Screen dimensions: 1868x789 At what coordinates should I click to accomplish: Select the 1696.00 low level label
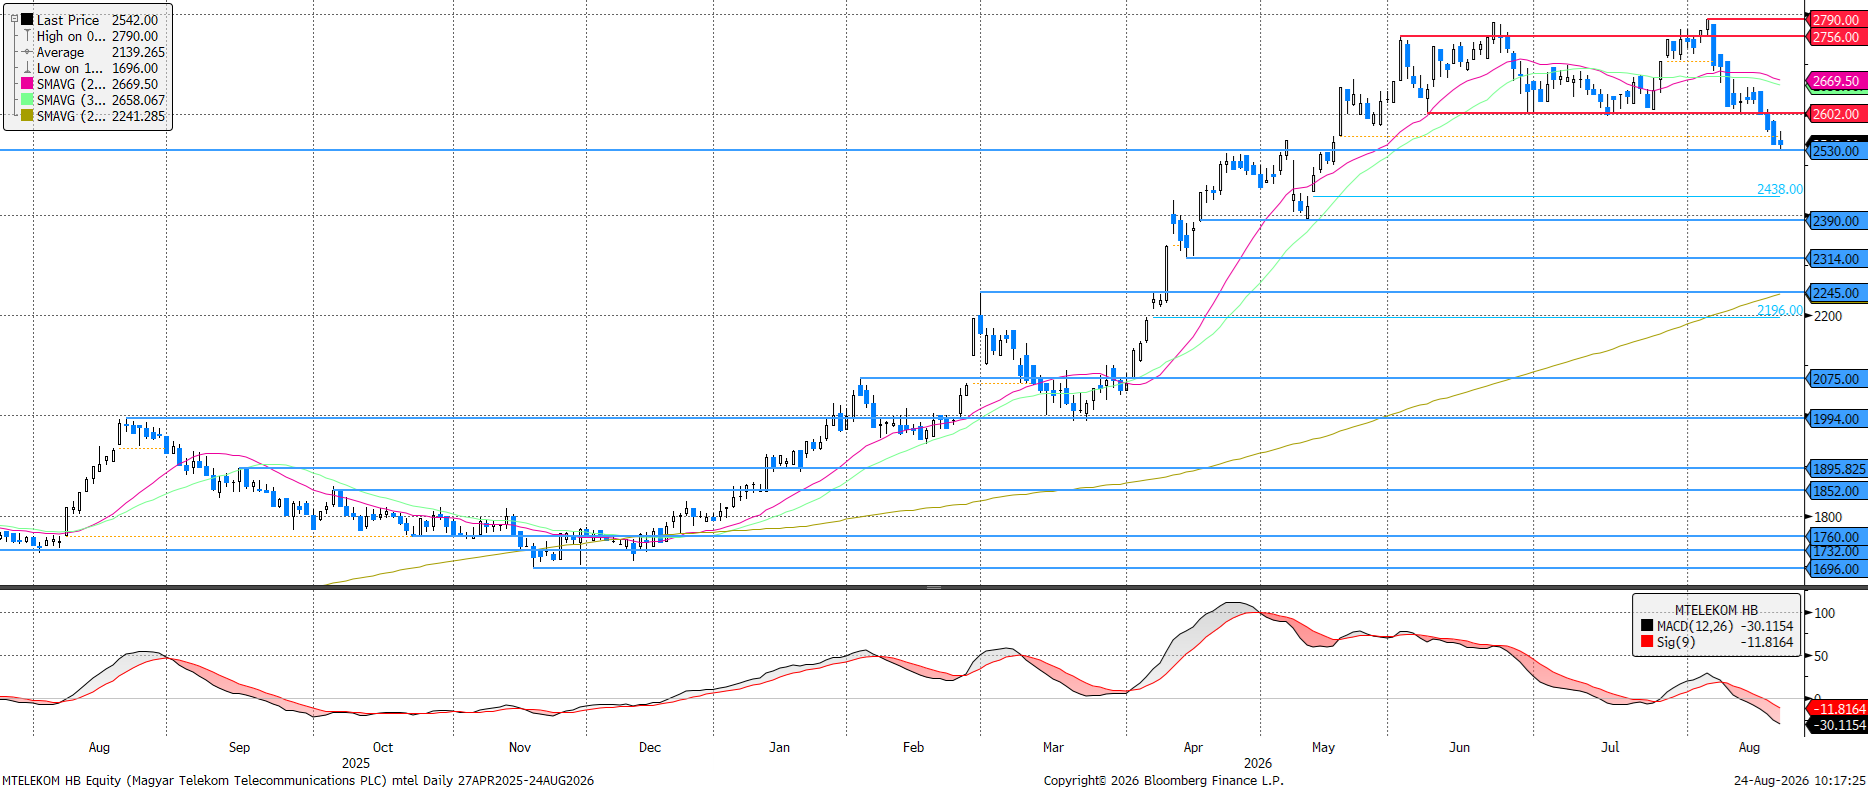click(x=1836, y=569)
